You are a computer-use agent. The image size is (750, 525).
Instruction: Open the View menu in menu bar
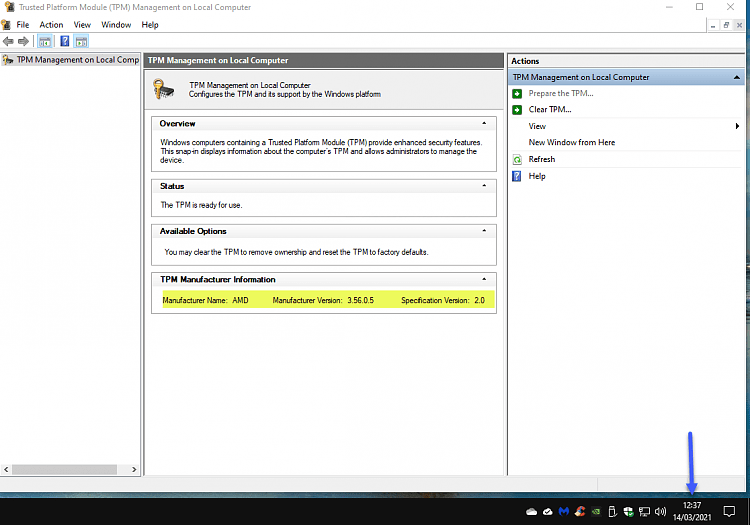click(82, 25)
